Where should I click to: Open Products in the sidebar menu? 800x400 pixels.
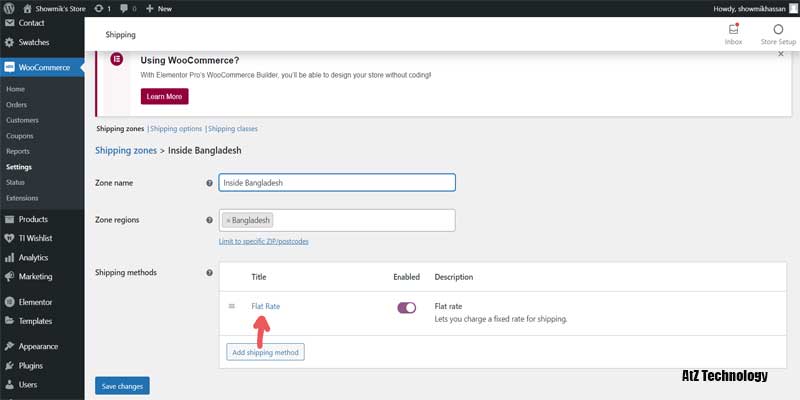(x=33, y=219)
